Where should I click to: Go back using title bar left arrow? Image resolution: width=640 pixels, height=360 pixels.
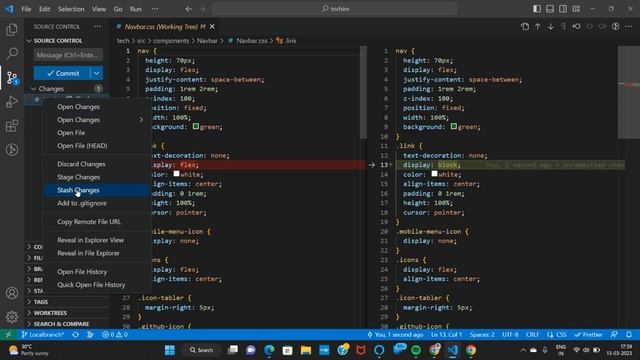[189, 9]
